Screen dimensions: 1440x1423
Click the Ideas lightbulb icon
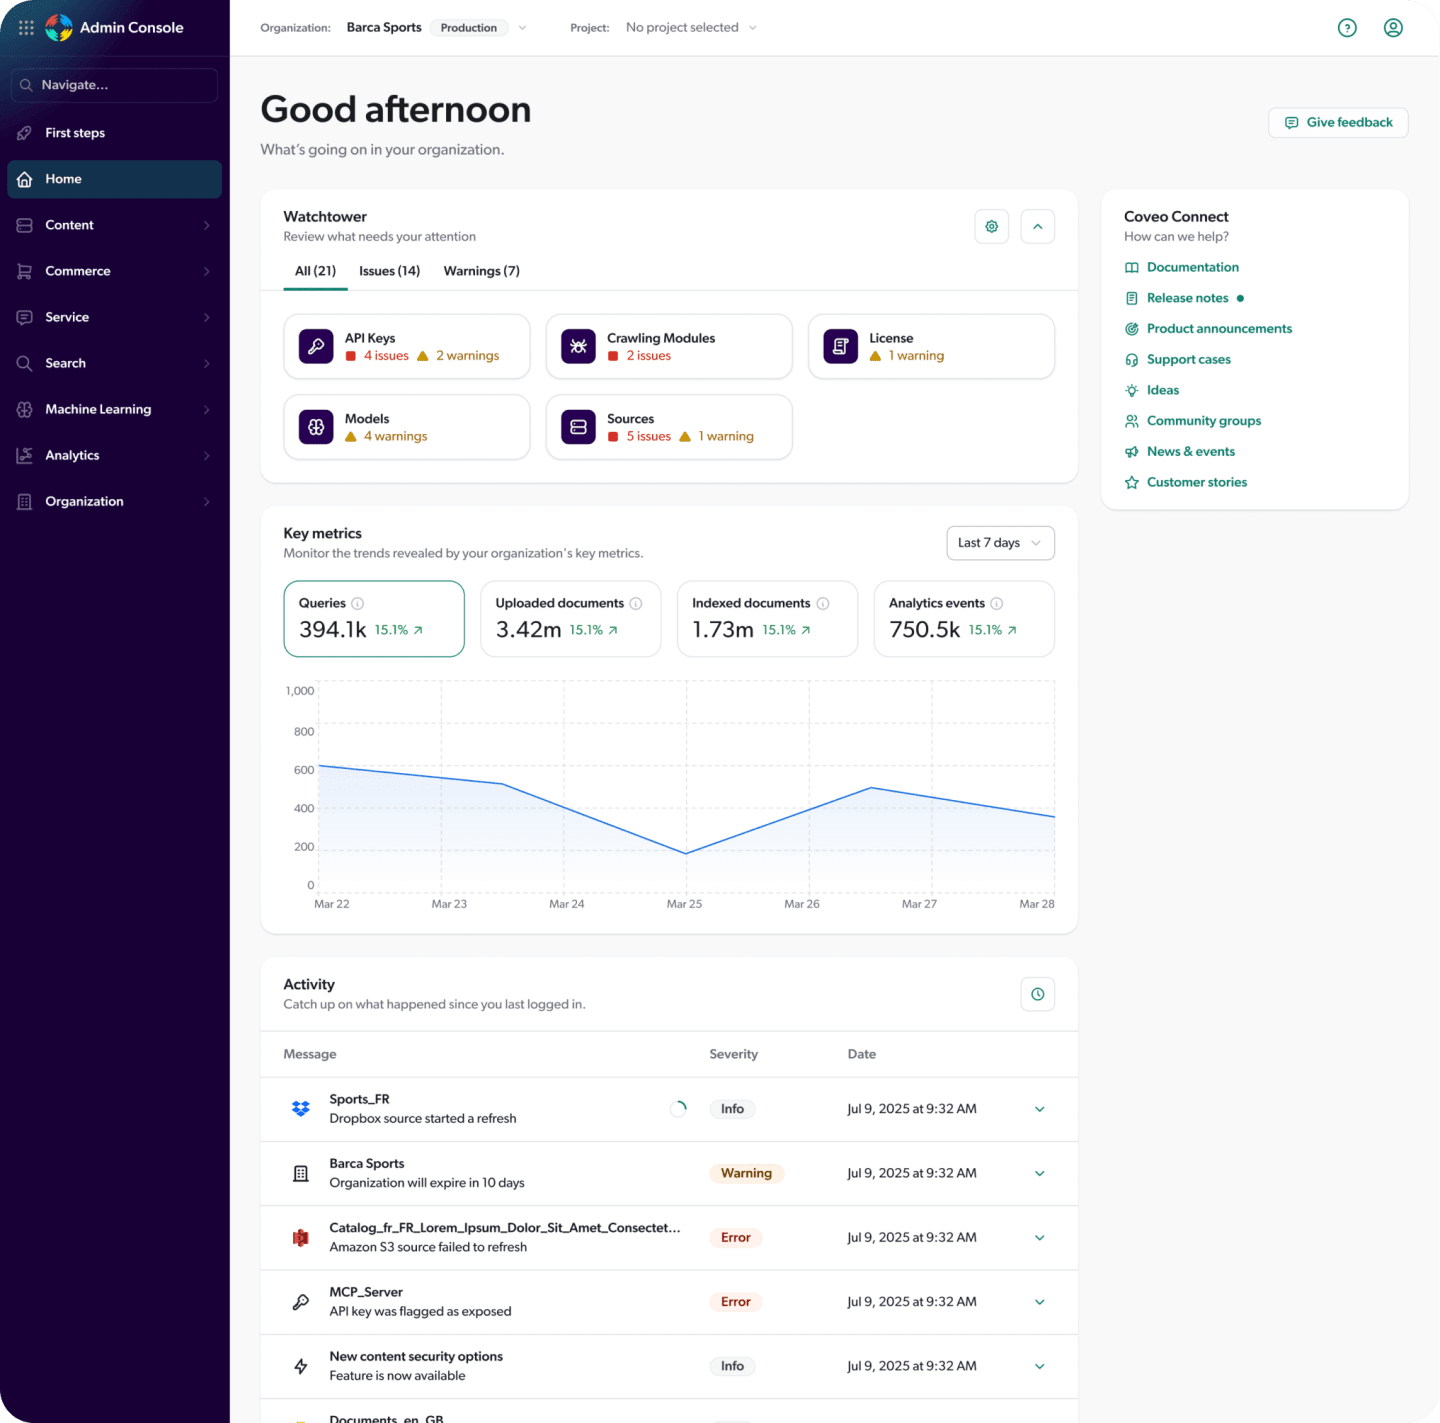click(x=1132, y=391)
